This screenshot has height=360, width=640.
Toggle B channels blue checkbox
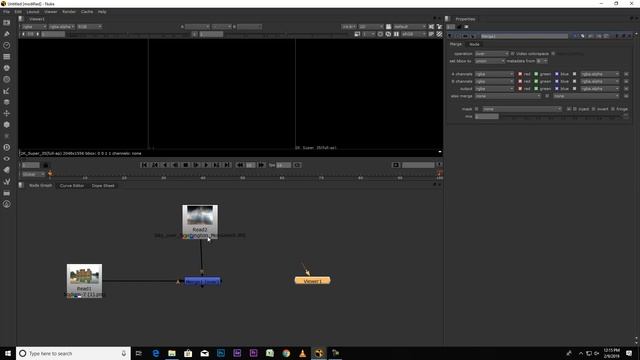557,82
